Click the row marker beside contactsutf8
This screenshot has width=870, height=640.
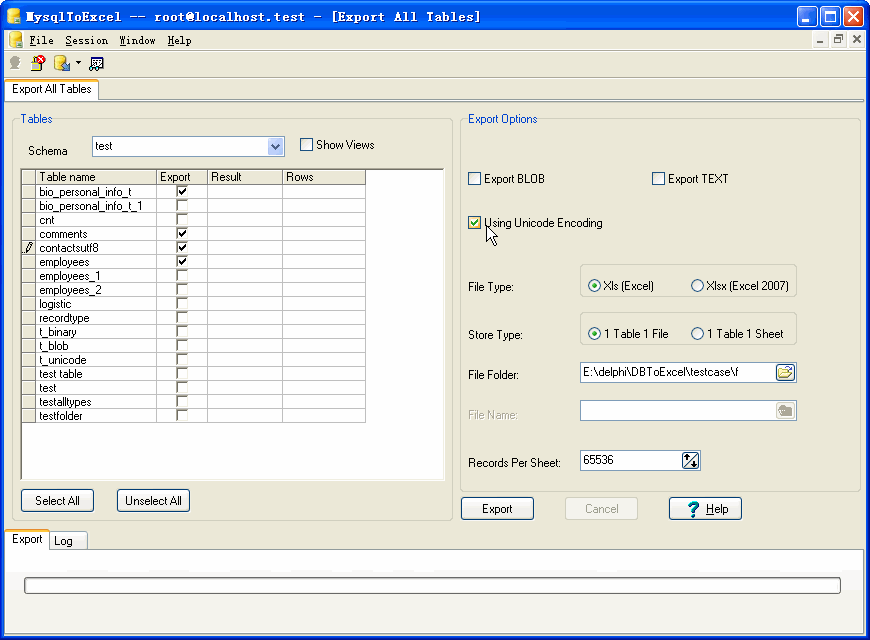point(29,248)
